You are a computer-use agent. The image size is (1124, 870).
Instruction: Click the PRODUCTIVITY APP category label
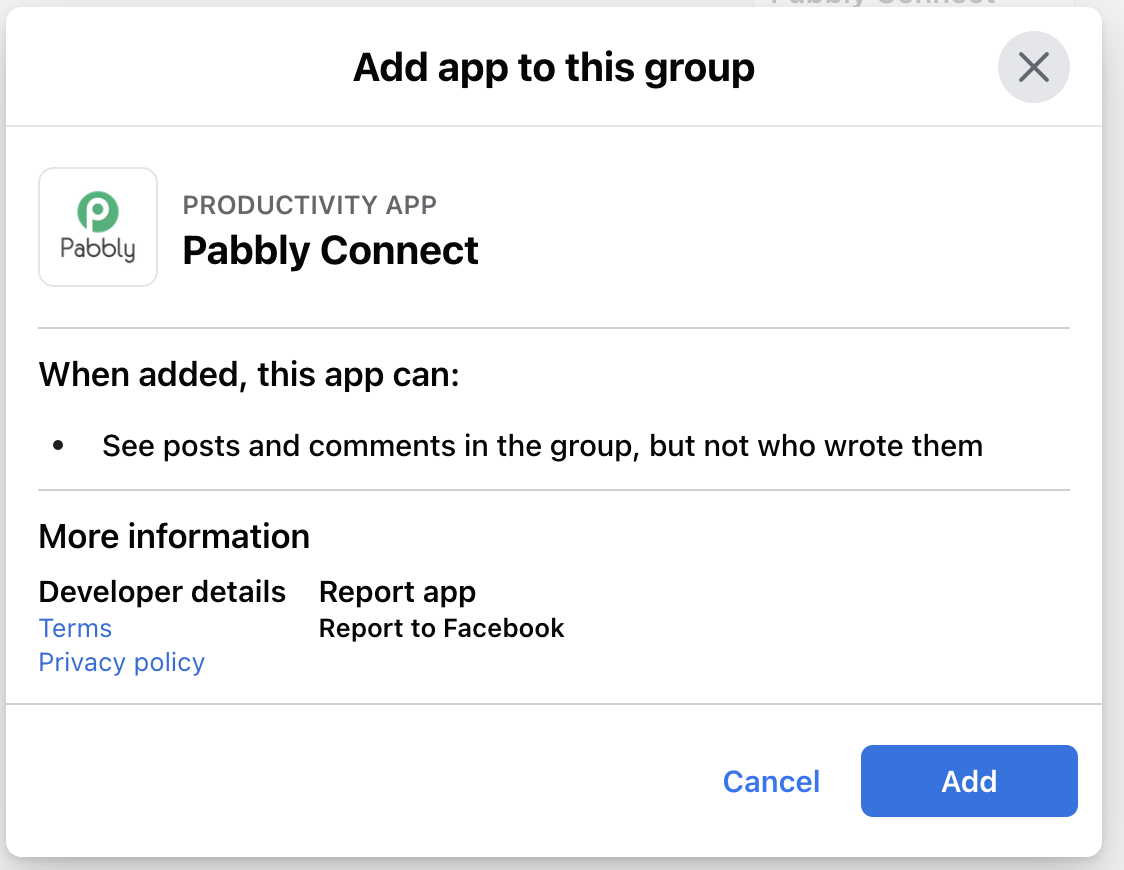(x=310, y=205)
